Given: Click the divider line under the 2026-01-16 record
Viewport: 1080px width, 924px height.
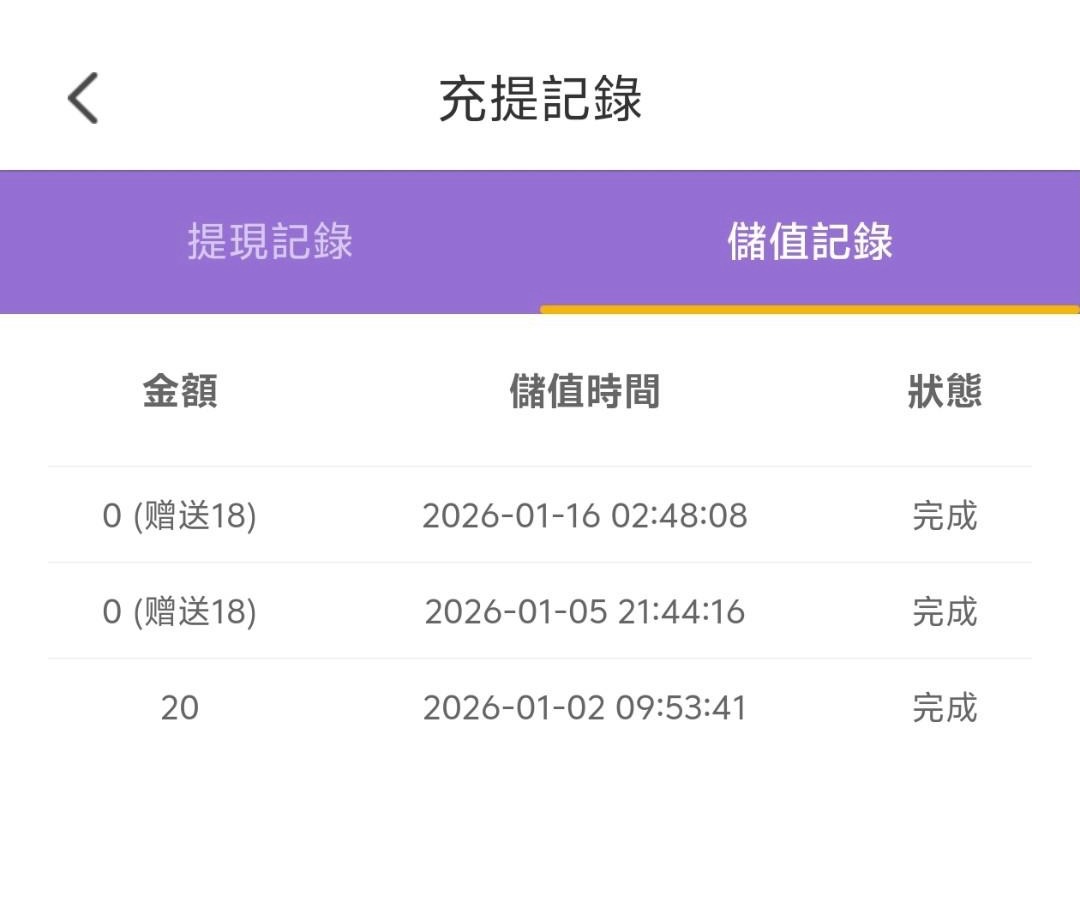Looking at the screenshot, I should pyautogui.click(x=540, y=562).
